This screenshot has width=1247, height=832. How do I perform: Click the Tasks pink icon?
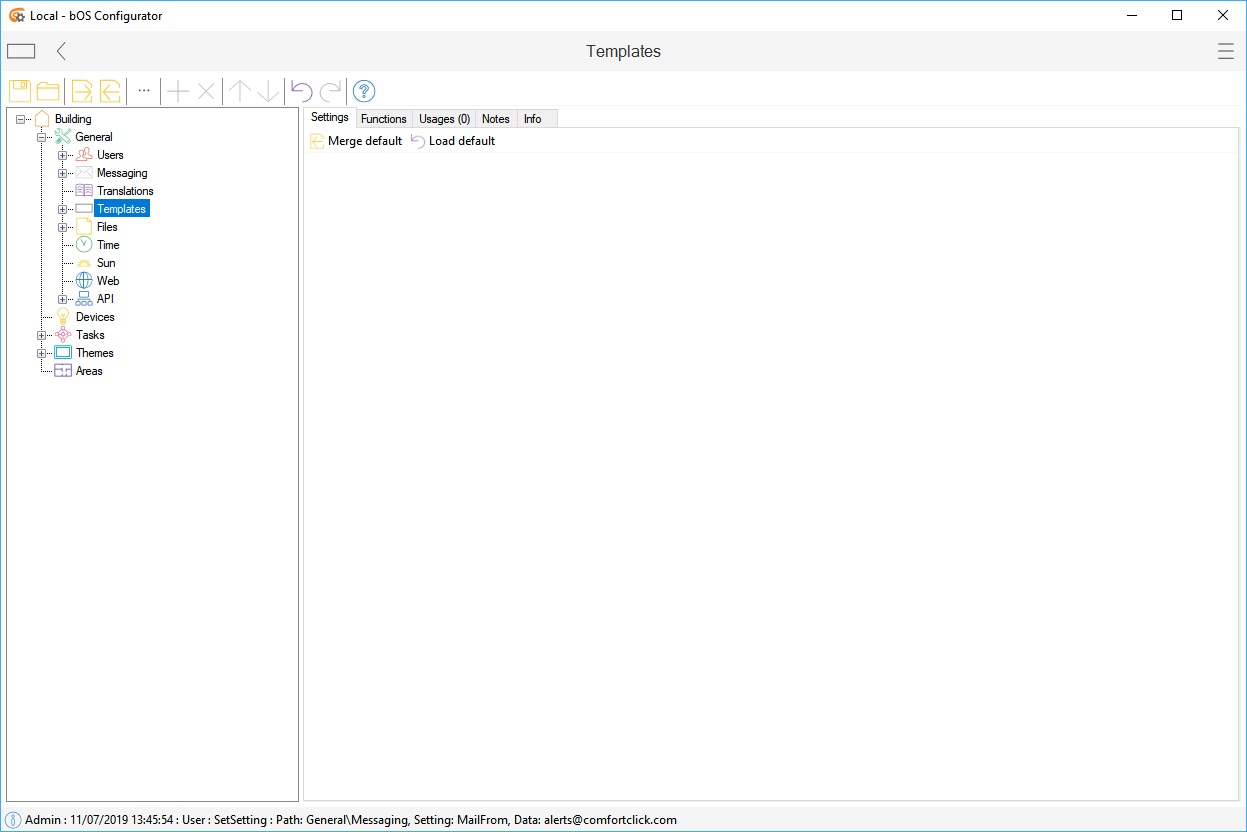[63, 335]
